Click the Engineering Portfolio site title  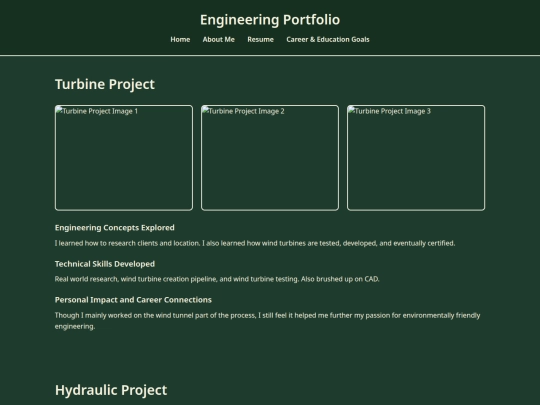pos(270,20)
